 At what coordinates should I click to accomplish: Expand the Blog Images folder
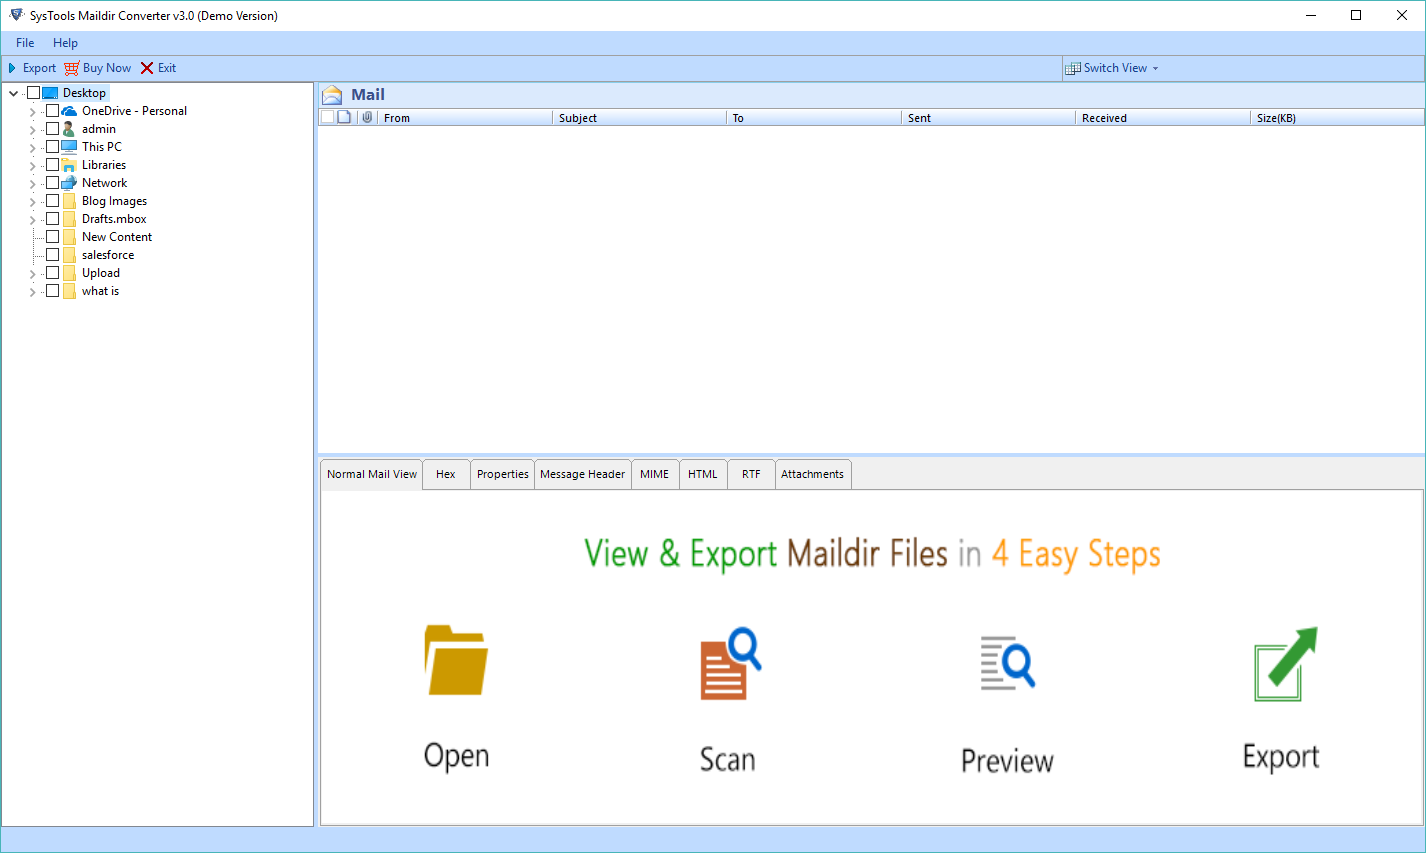[32, 202]
